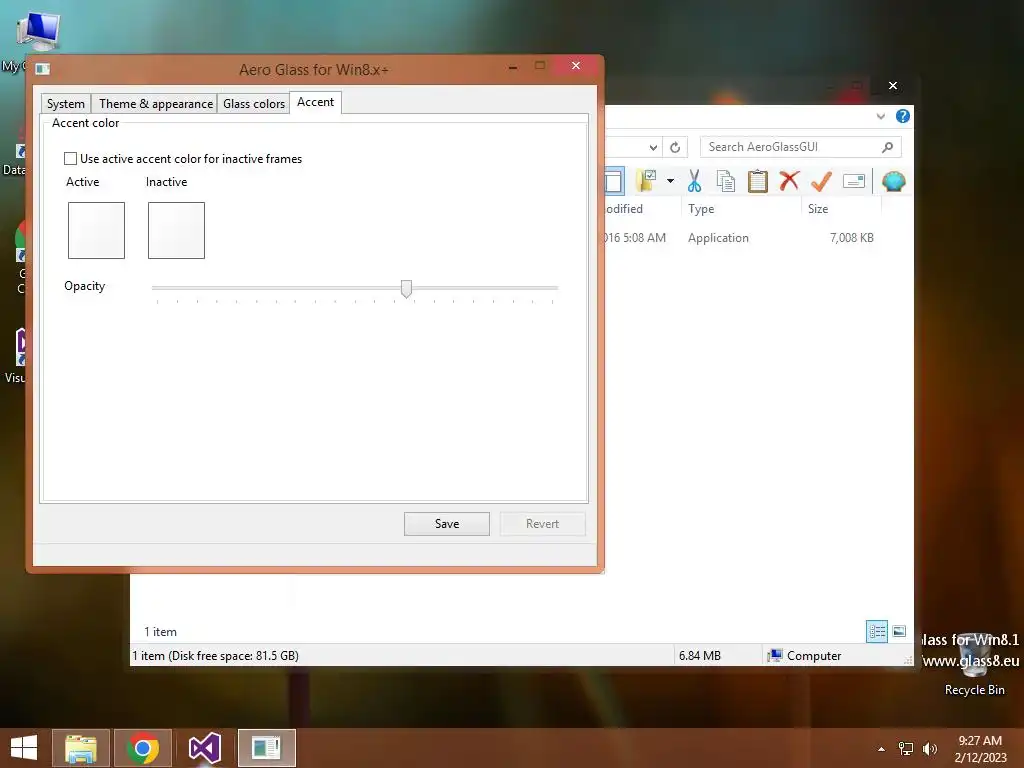Image resolution: width=1024 pixels, height=768 pixels.
Task: Click the Revert button
Action: (542, 524)
